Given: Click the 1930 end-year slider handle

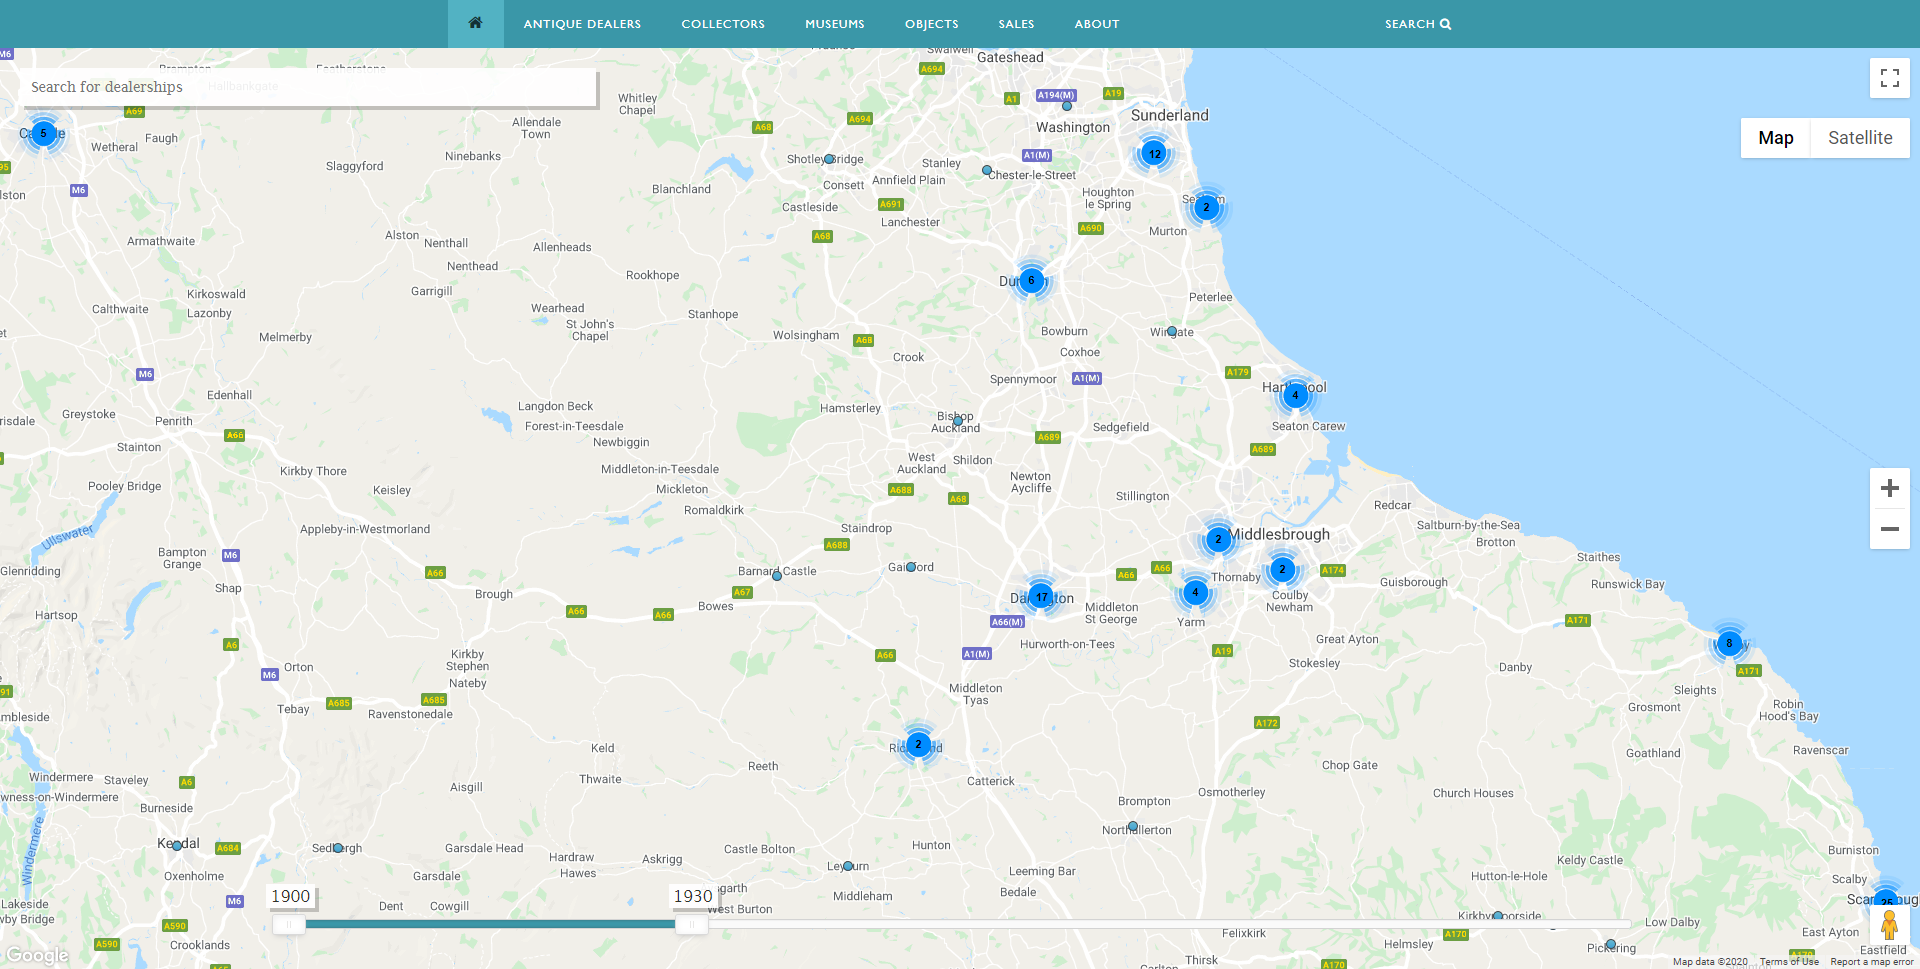Looking at the screenshot, I should pos(690,924).
